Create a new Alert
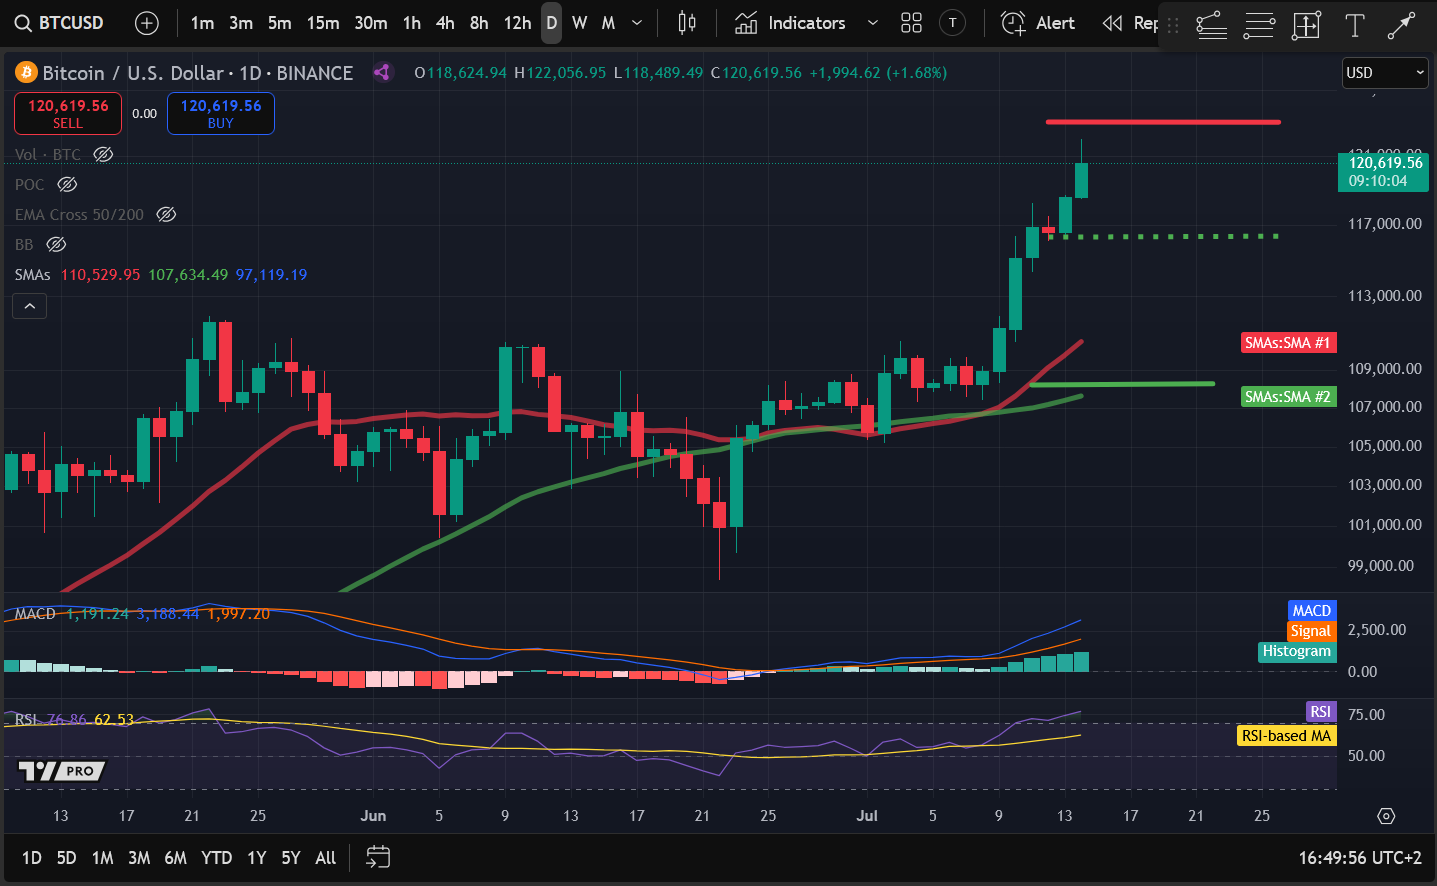 pos(1038,23)
